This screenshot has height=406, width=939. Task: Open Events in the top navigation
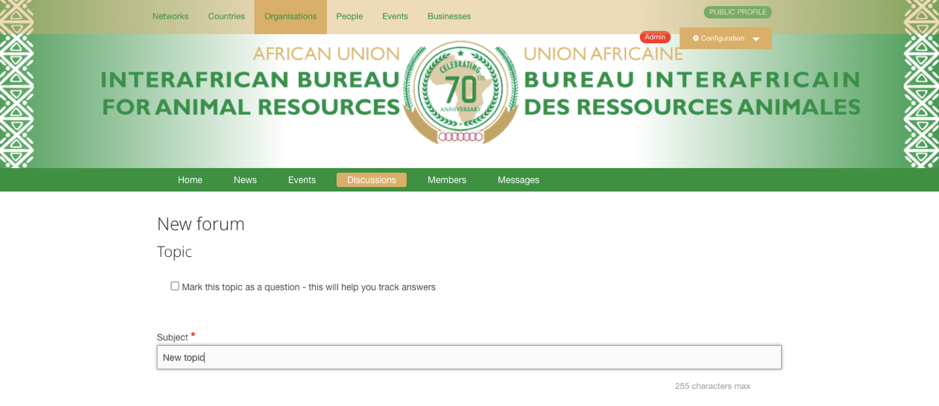pyautogui.click(x=395, y=16)
